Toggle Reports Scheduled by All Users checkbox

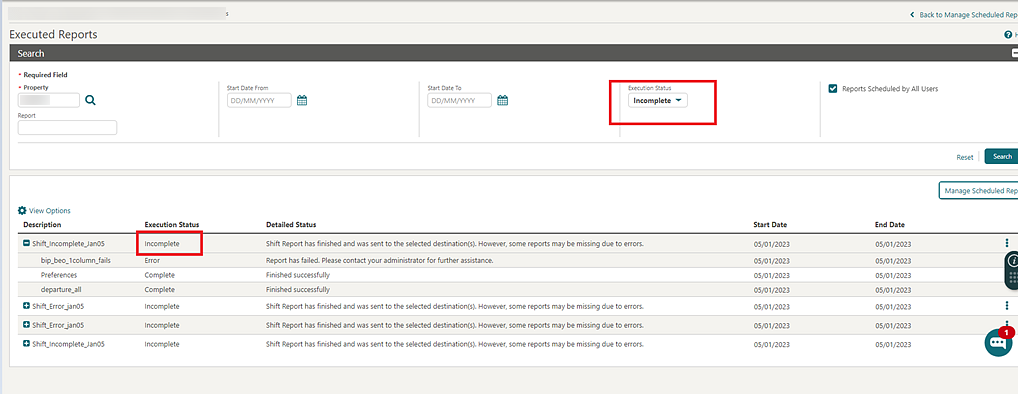[833, 89]
